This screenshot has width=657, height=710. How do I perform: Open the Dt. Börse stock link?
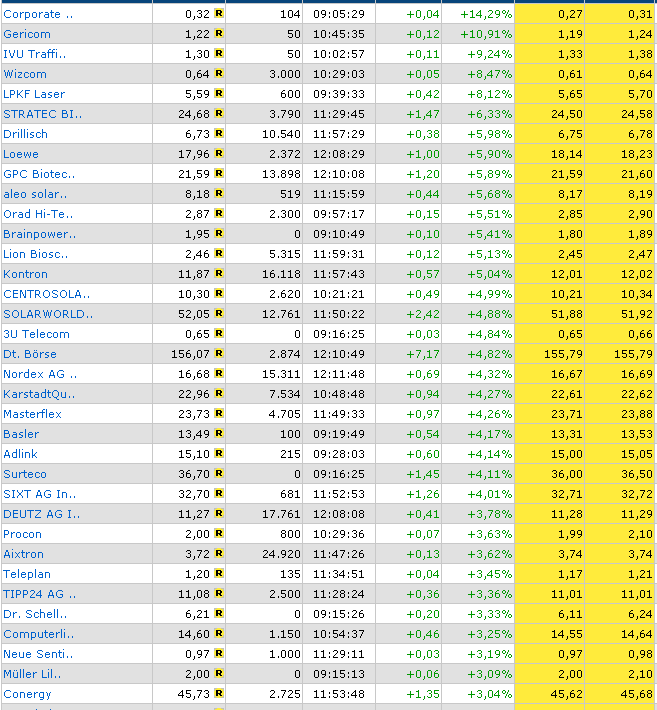(x=30, y=354)
